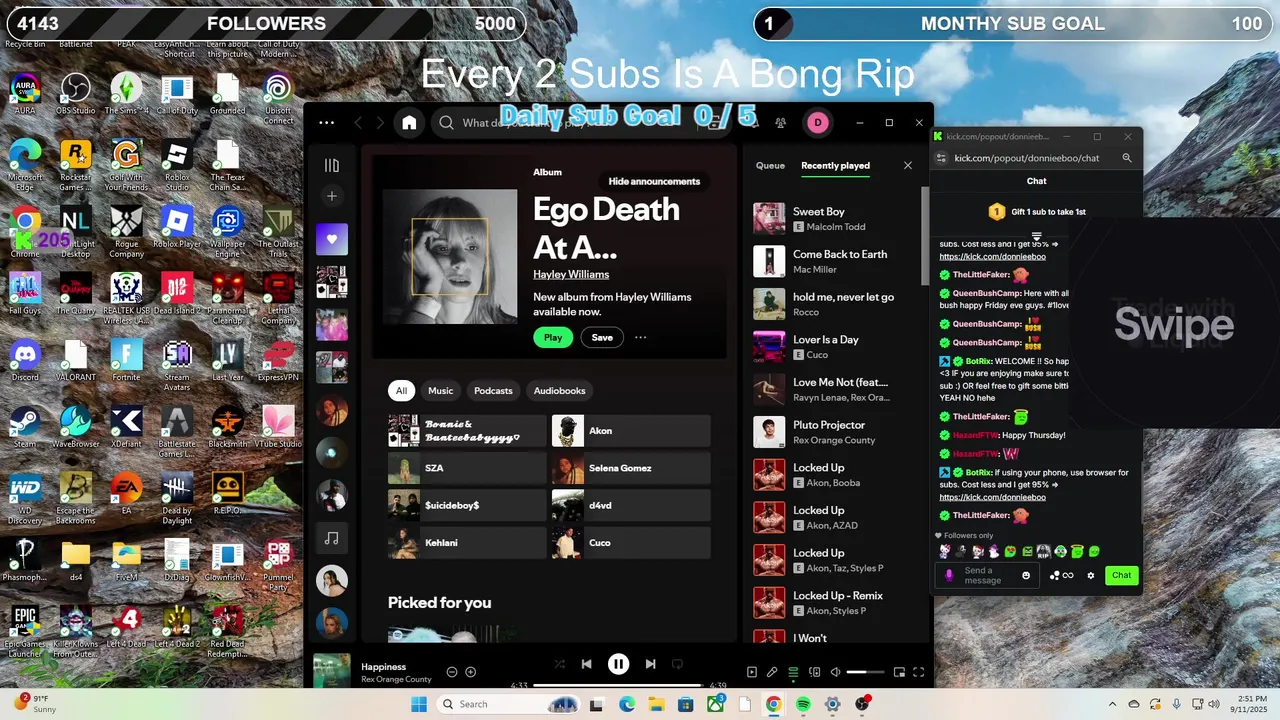
Task: Create new playlist with plus icon
Action: (332, 196)
